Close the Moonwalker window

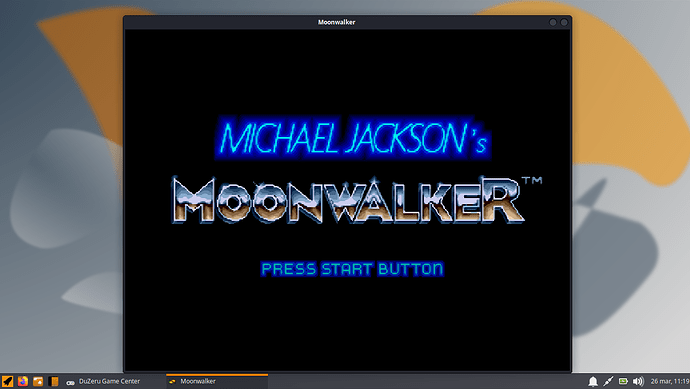pos(564,22)
